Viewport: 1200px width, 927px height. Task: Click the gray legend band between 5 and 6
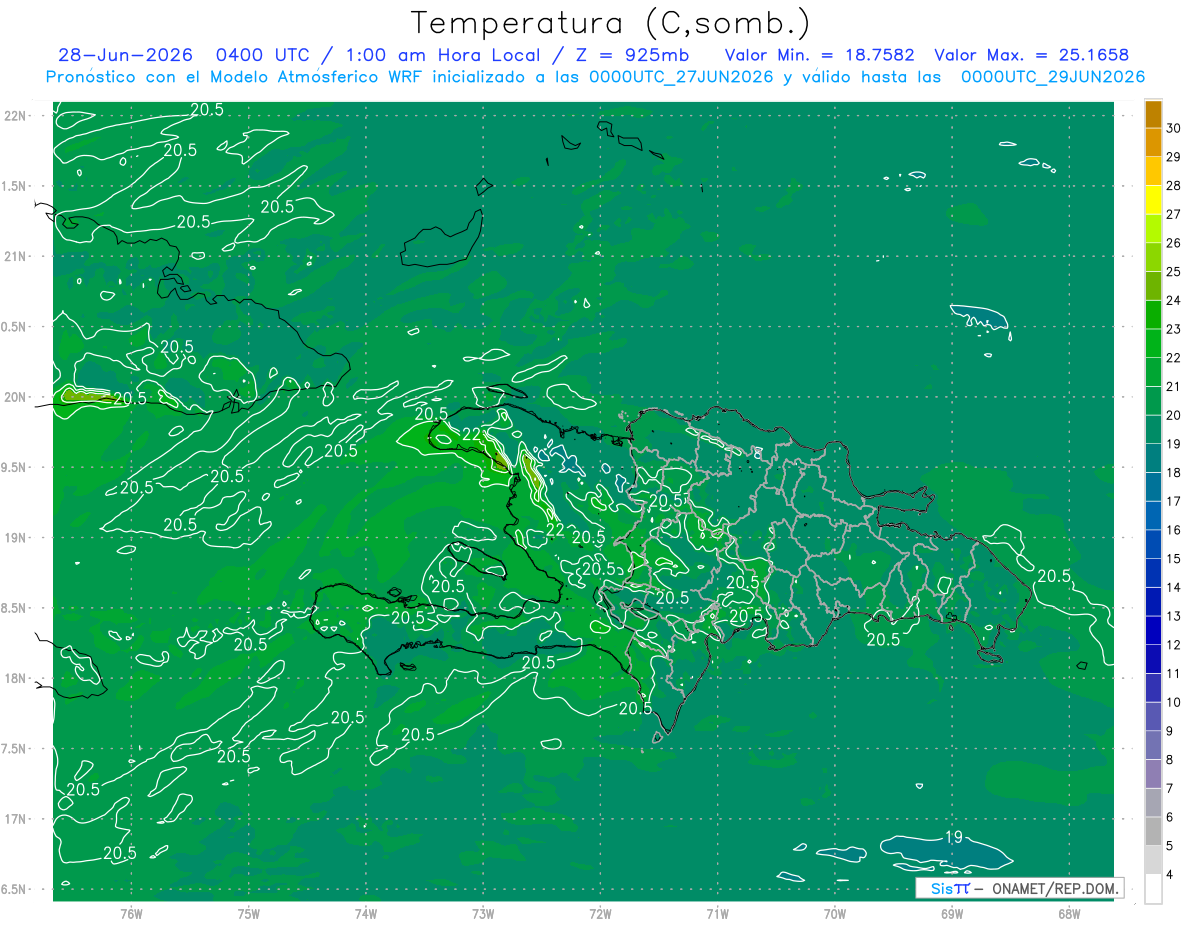(1153, 832)
